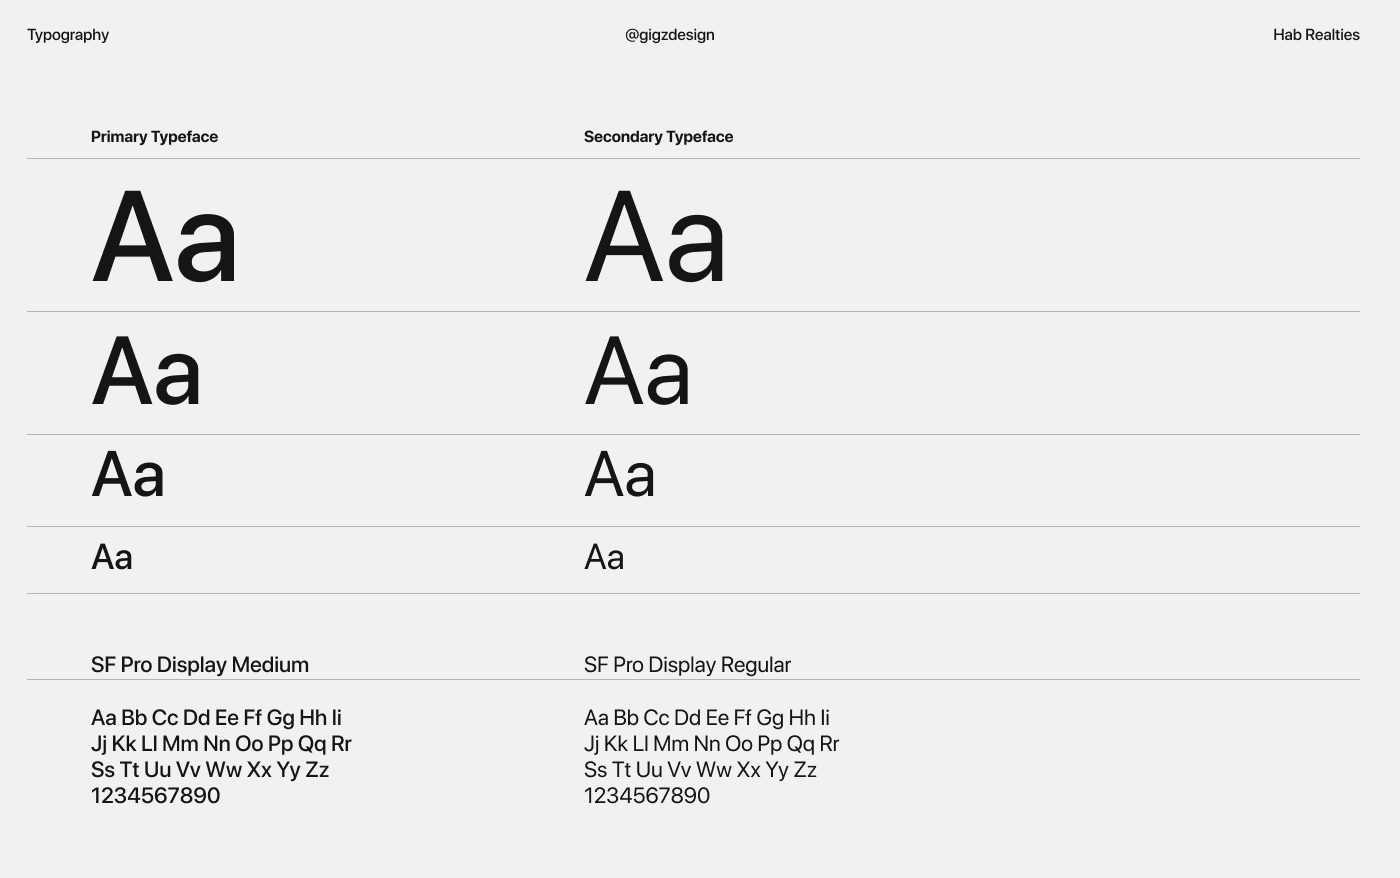
Task: Click the medium-weight 'Aa Bb Cc Dd' alphabet line
Action: (216, 718)
